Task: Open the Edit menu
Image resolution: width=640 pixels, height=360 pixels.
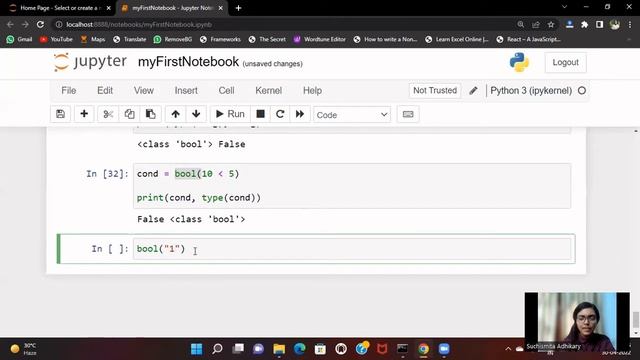Action: (105, 91)
